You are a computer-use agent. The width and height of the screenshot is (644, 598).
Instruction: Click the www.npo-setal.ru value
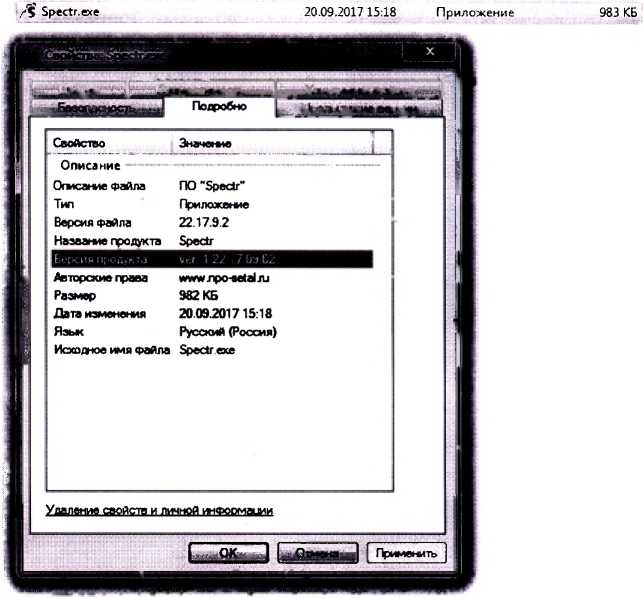pos(224,278)
